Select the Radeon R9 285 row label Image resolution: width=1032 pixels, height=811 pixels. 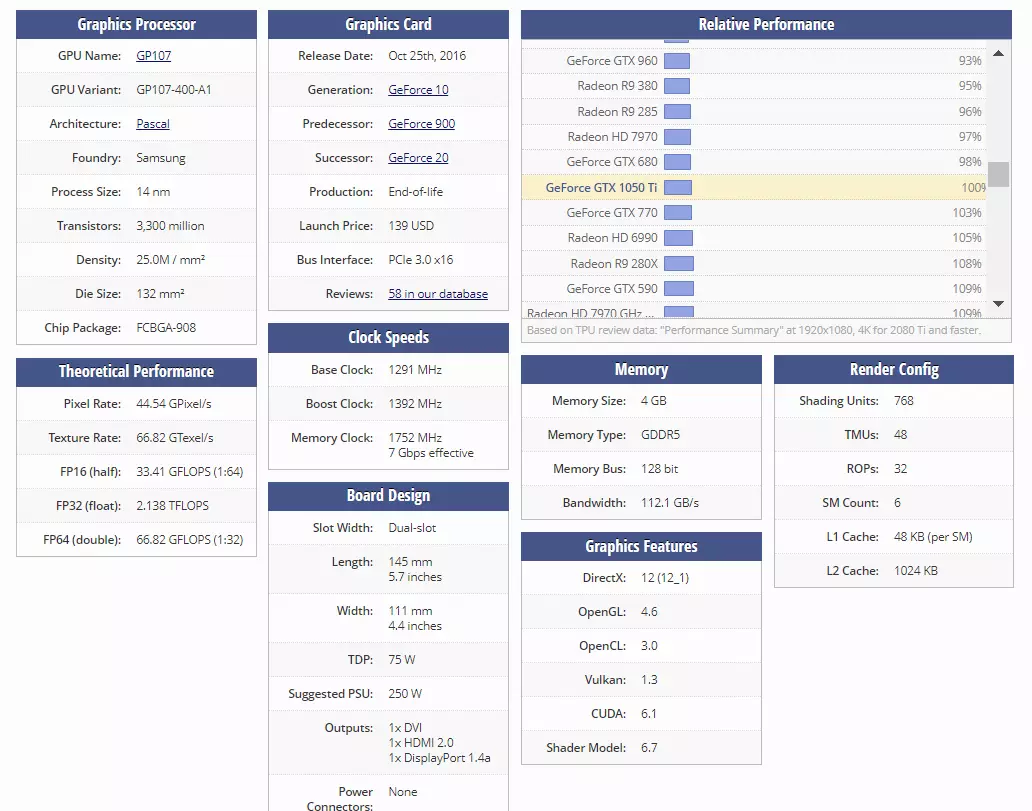point(617,112)
